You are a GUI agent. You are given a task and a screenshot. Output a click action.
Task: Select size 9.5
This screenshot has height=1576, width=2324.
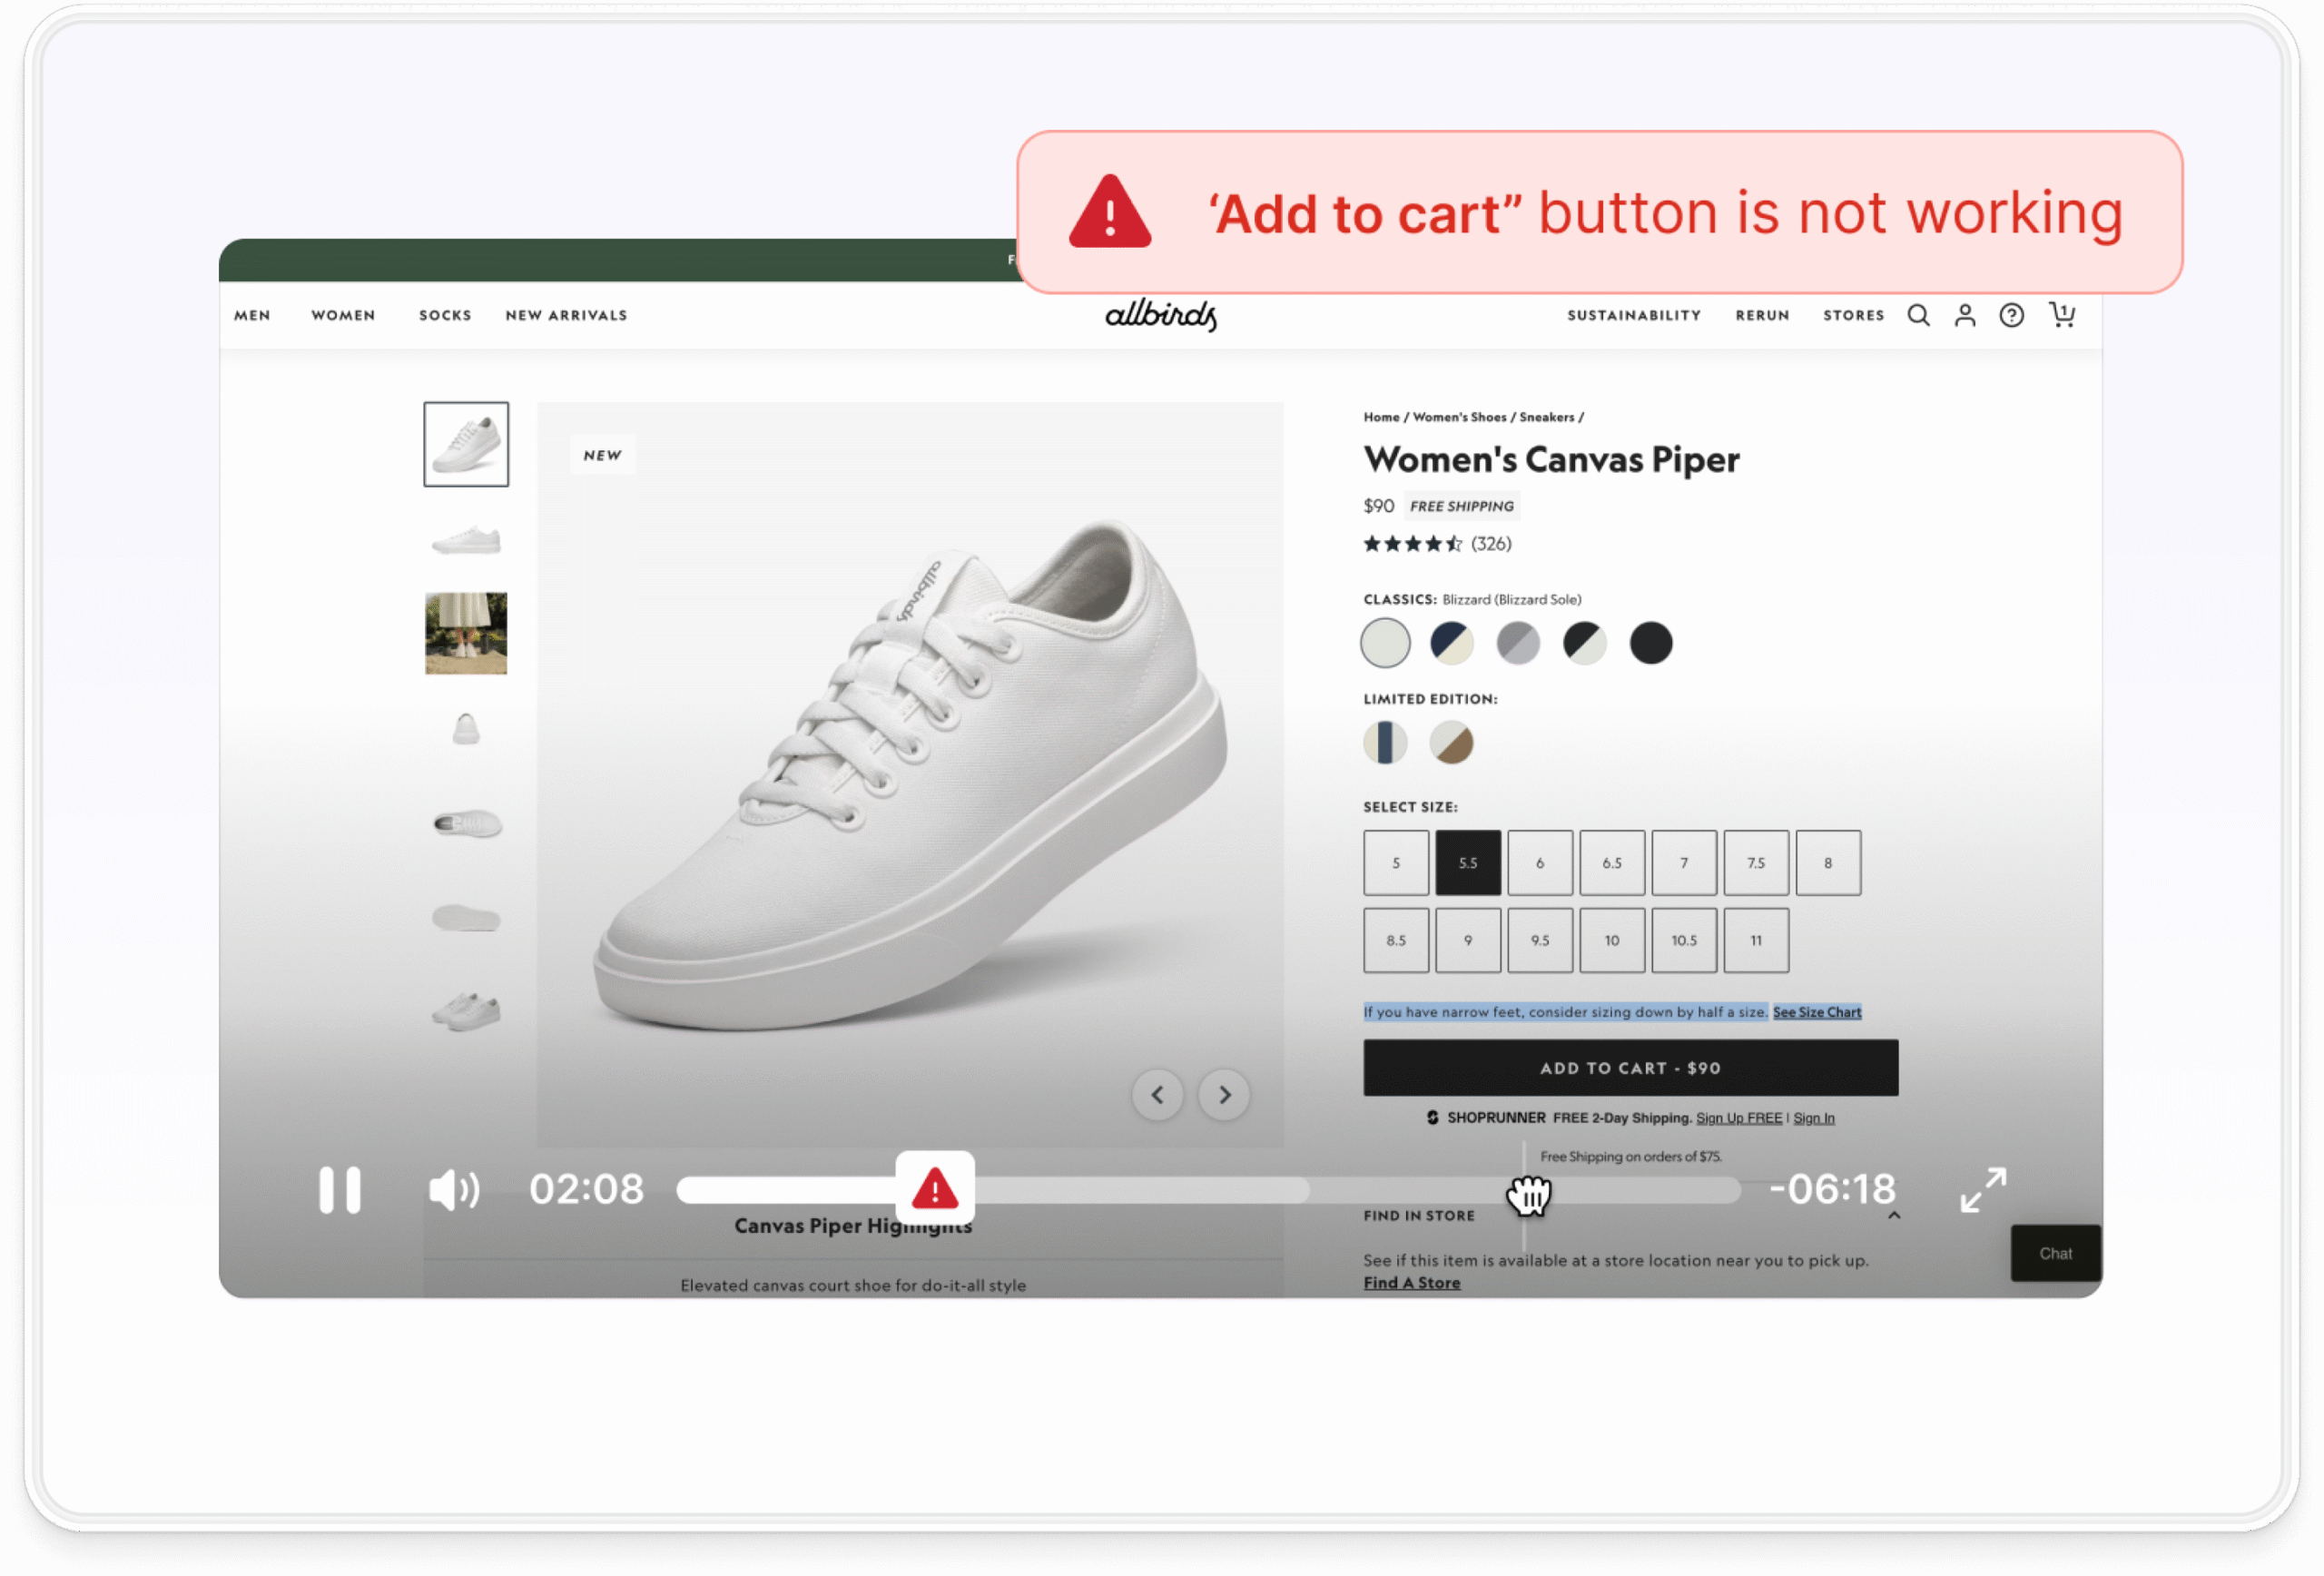coord(1540,941)
